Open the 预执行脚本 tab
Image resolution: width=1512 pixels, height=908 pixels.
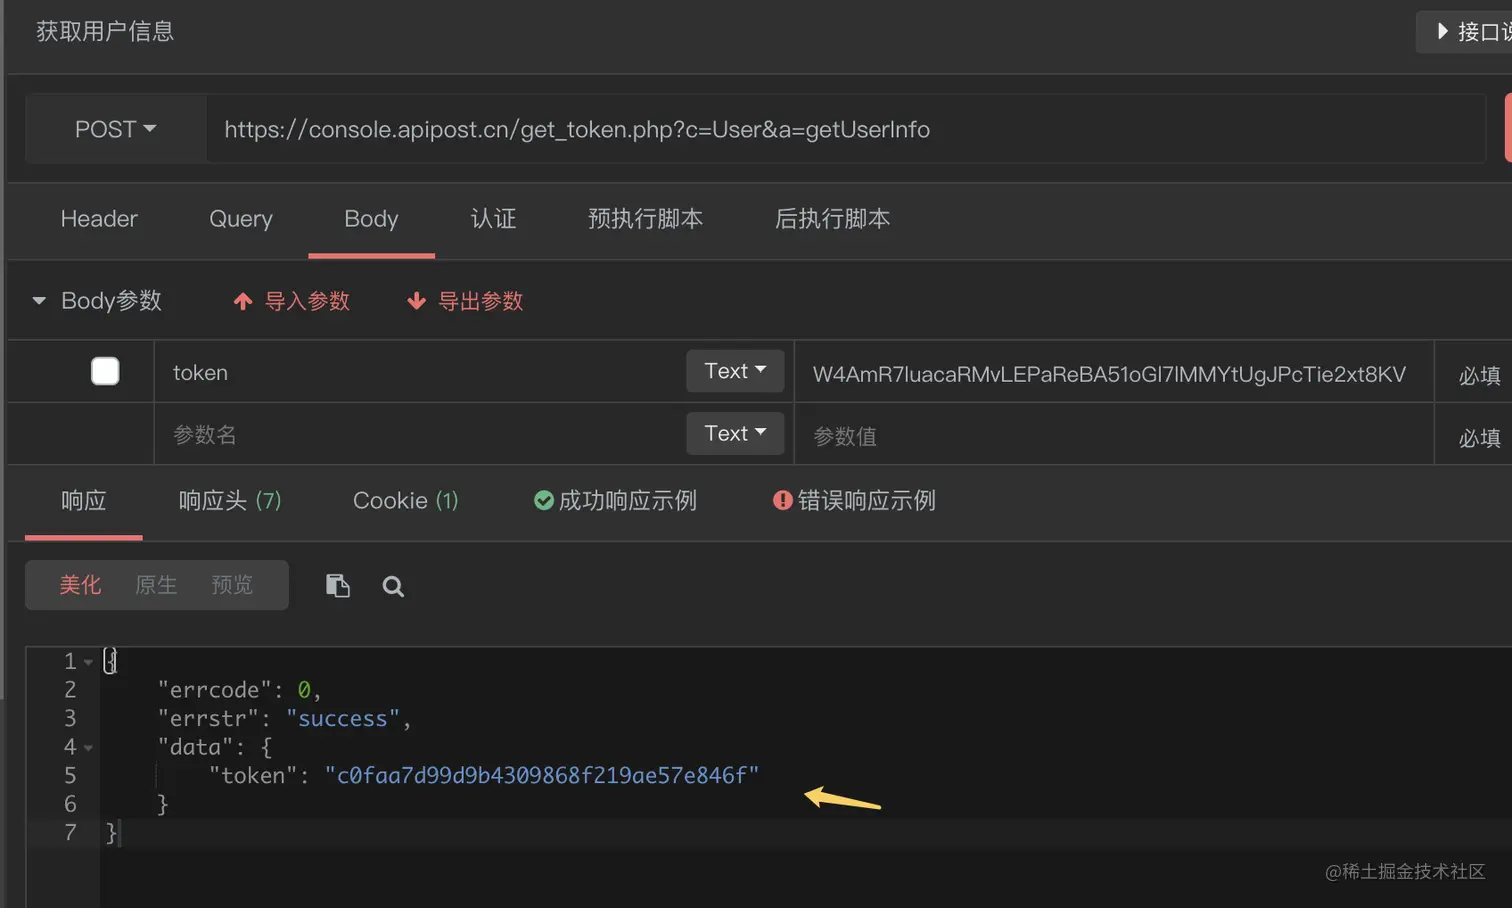[x=645, y=219]
